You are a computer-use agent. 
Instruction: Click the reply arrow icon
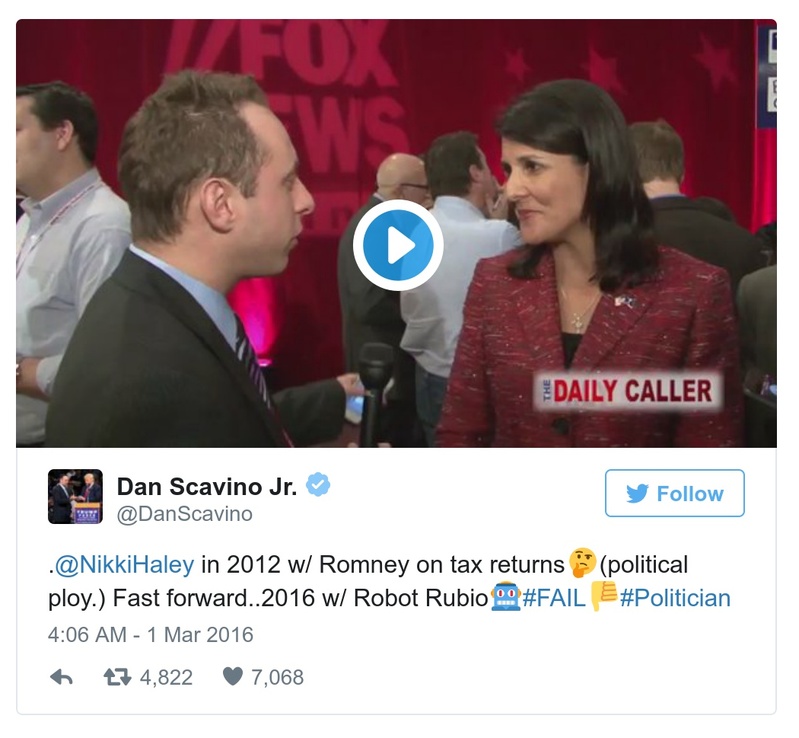click(x=62, y=677)
